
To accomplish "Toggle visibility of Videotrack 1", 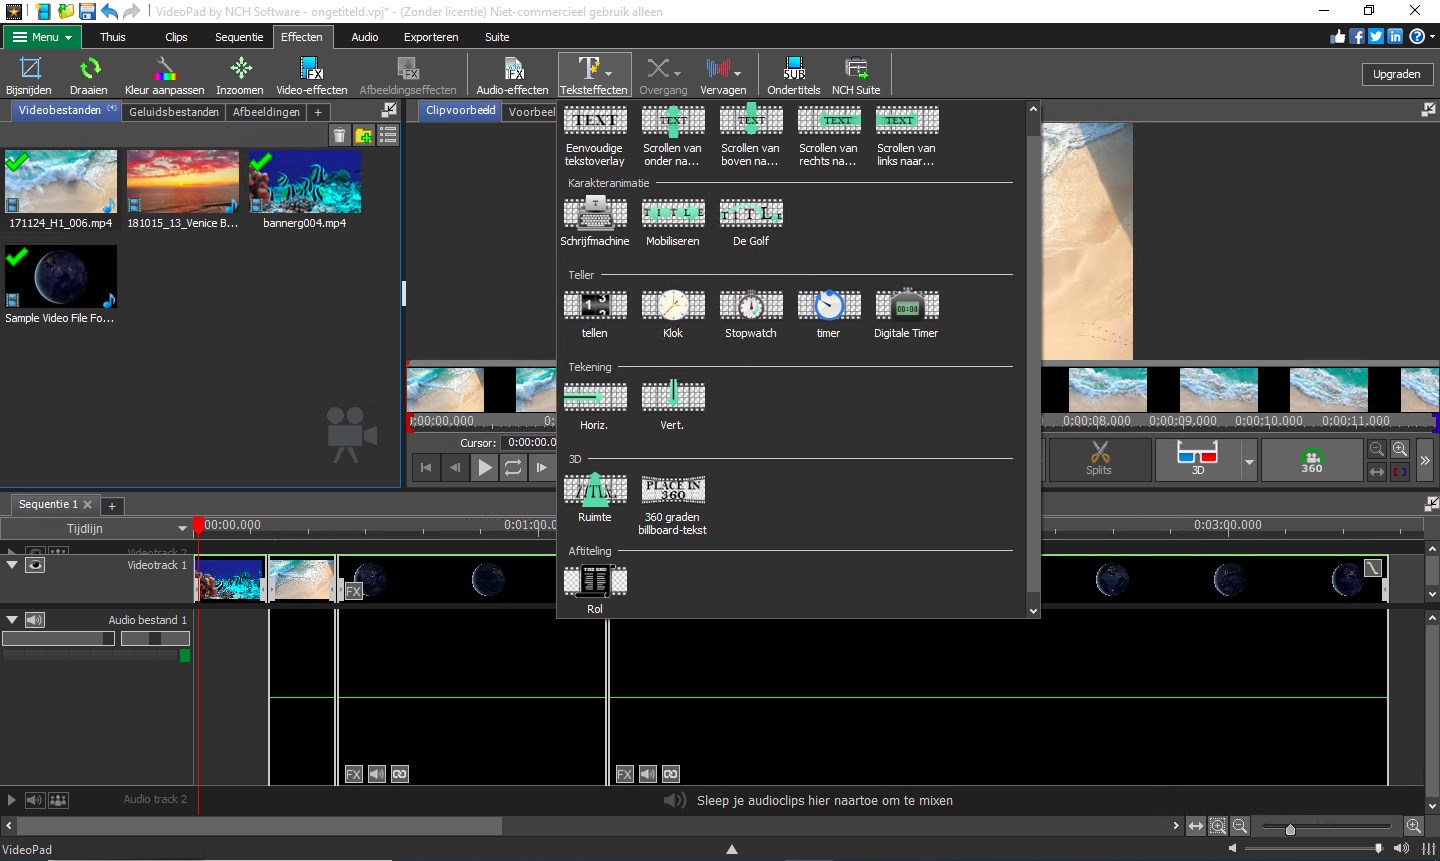I will [34, 564].
